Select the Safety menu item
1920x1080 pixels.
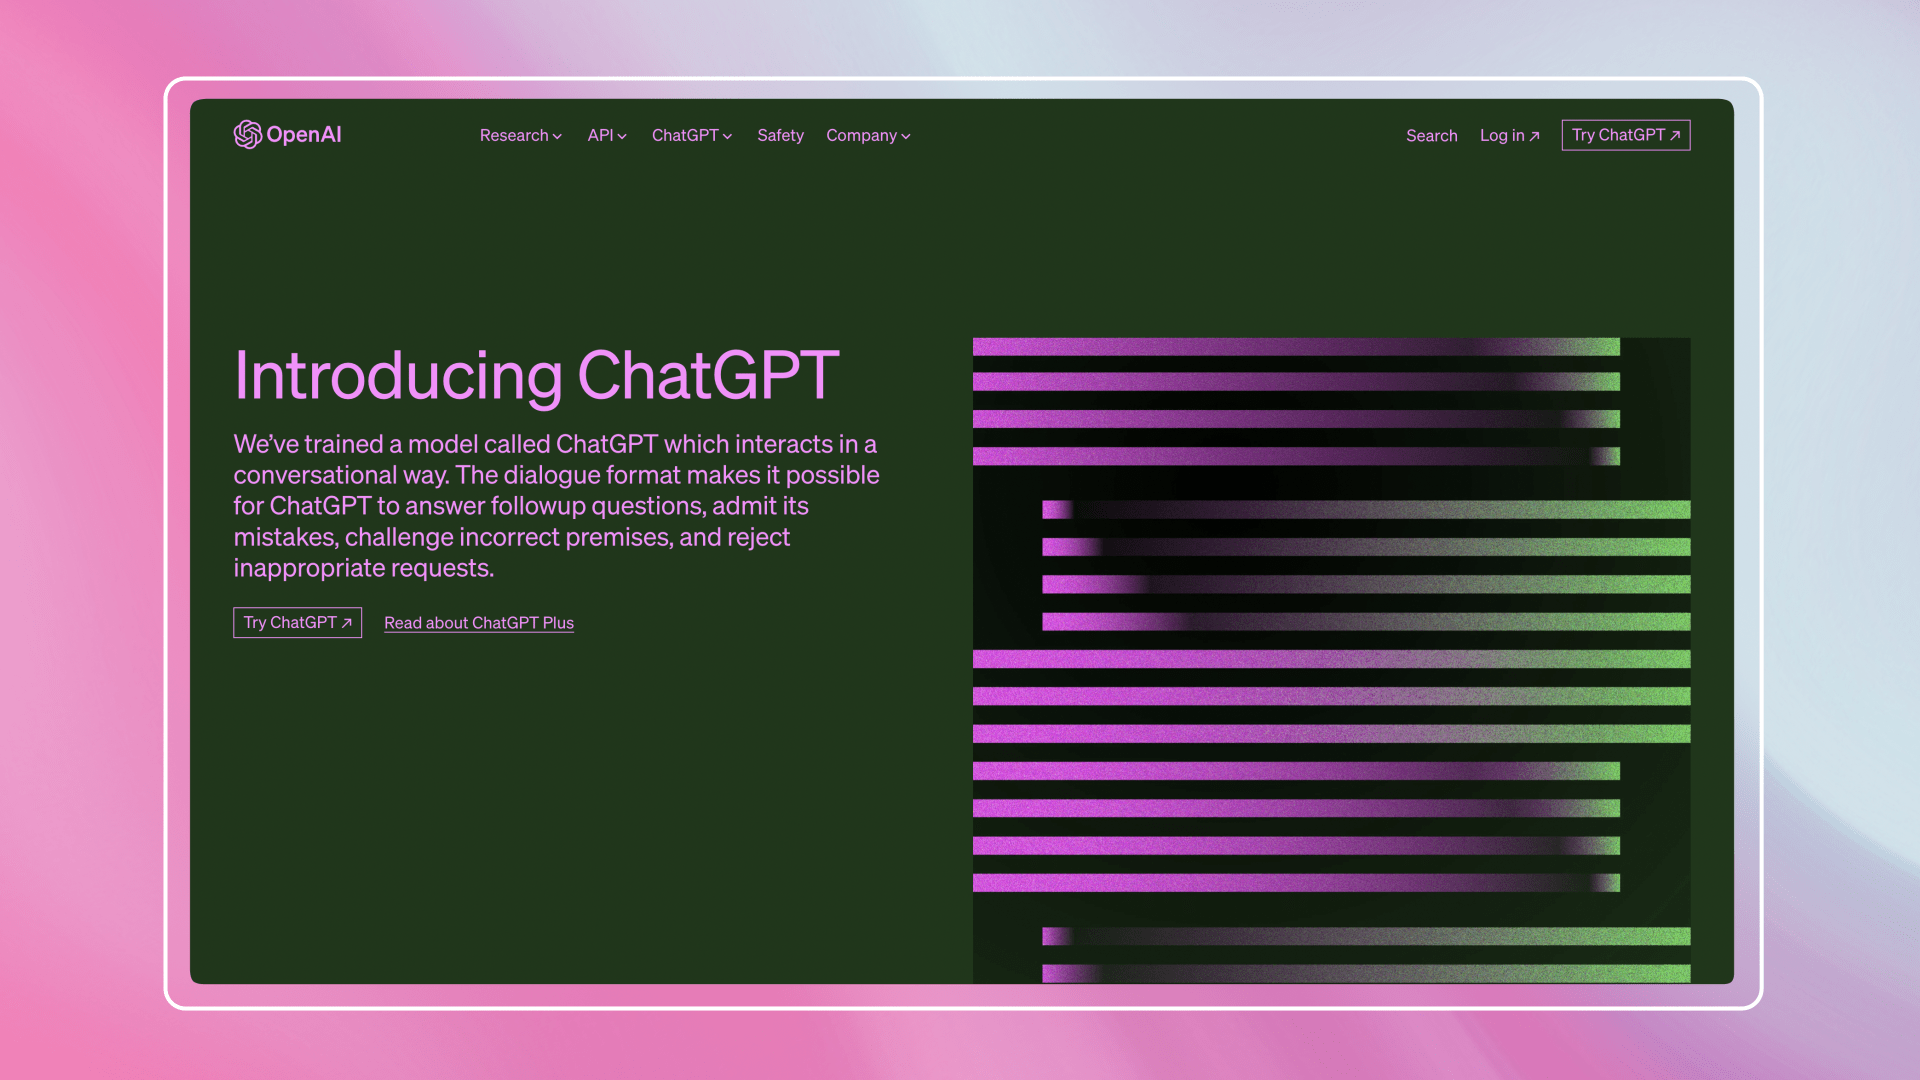pyautogui.click(x=781, y=135)
